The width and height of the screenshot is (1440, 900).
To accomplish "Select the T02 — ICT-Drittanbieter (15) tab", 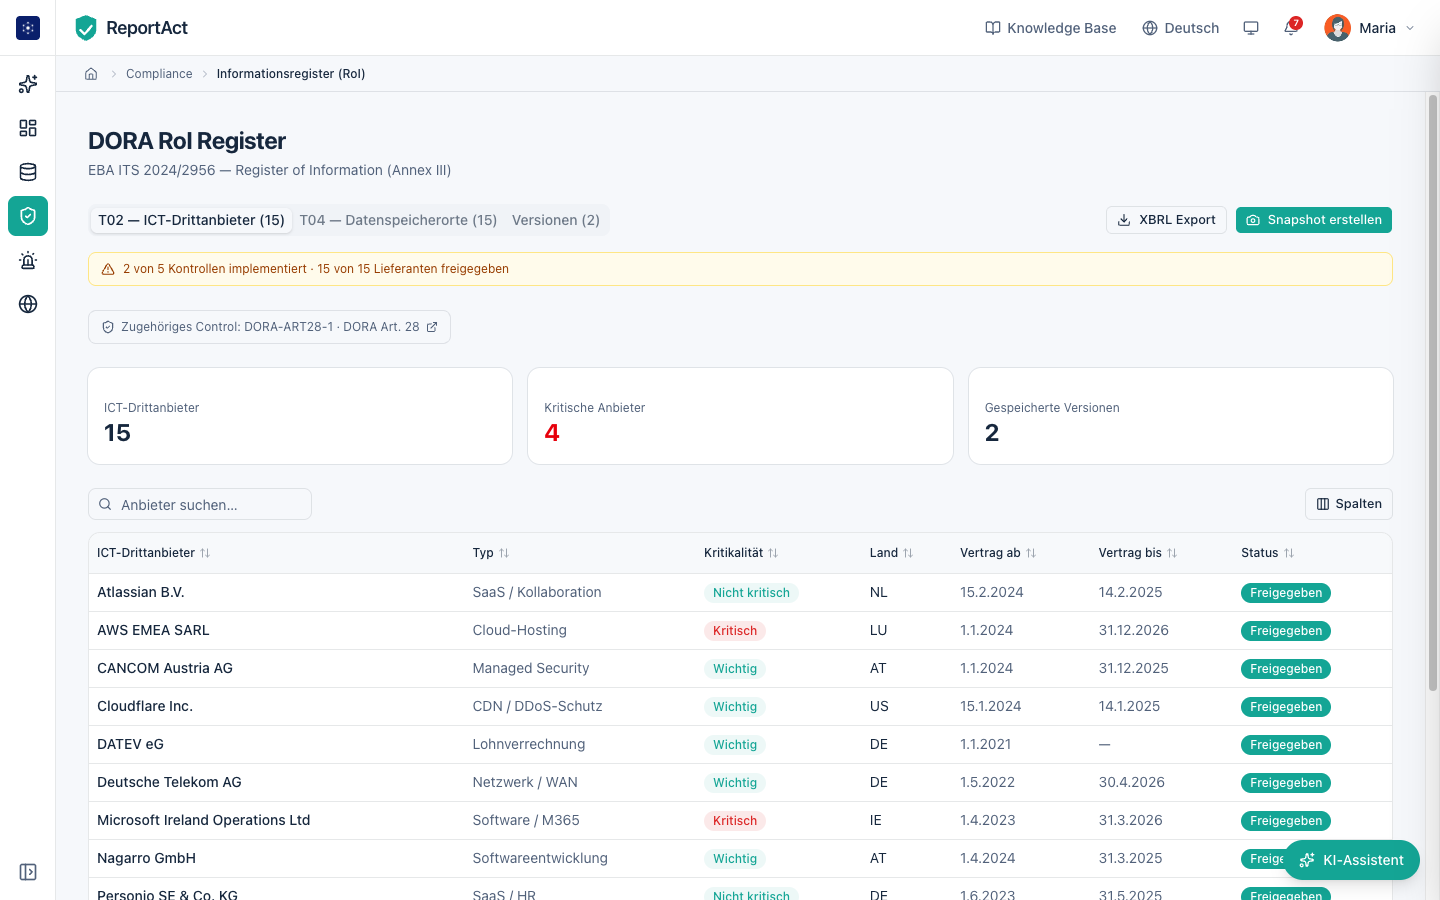I will coord(191,220).
